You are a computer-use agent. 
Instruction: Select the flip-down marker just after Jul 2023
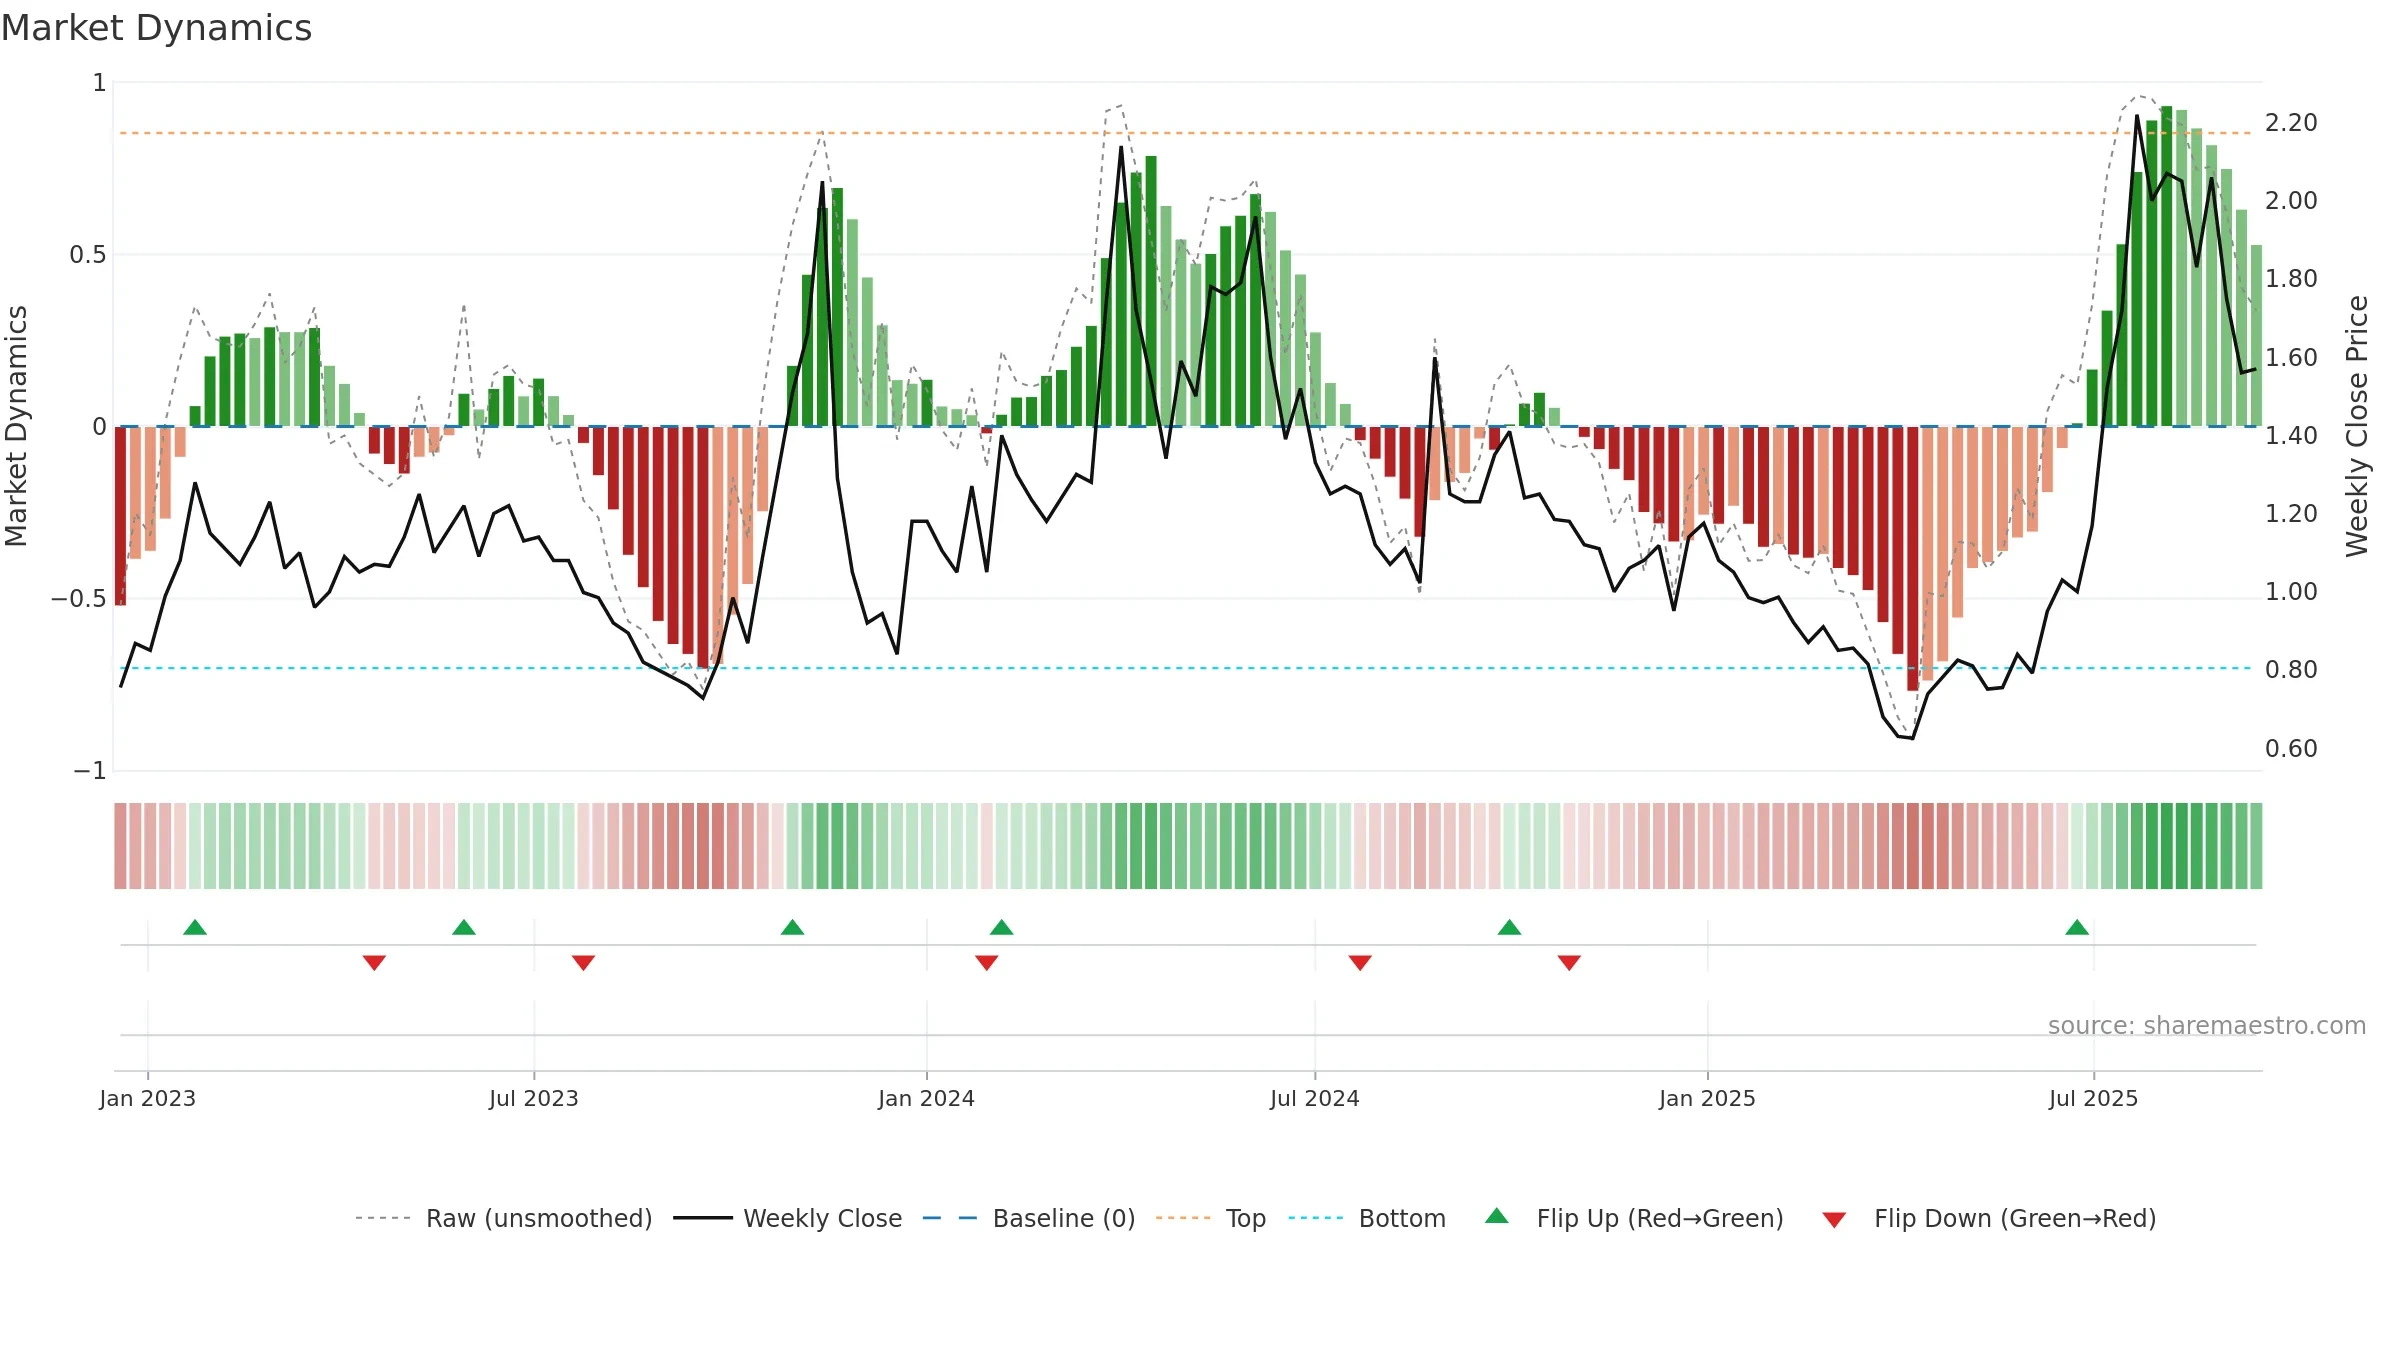point(584,963)
